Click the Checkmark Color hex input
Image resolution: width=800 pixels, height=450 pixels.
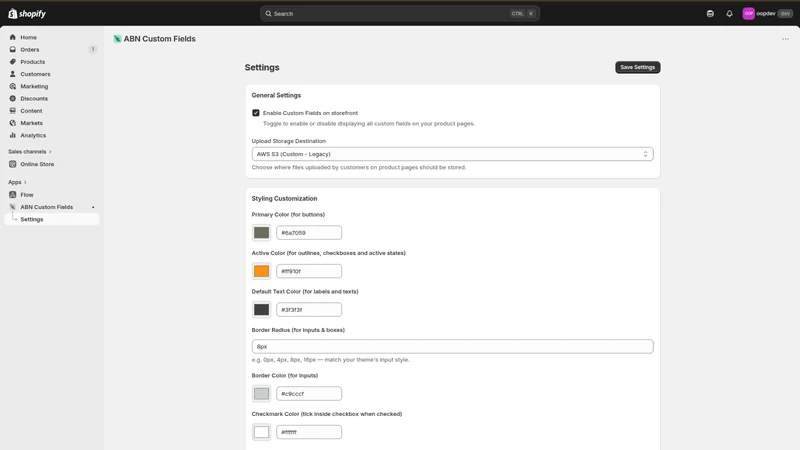(309, 432)
